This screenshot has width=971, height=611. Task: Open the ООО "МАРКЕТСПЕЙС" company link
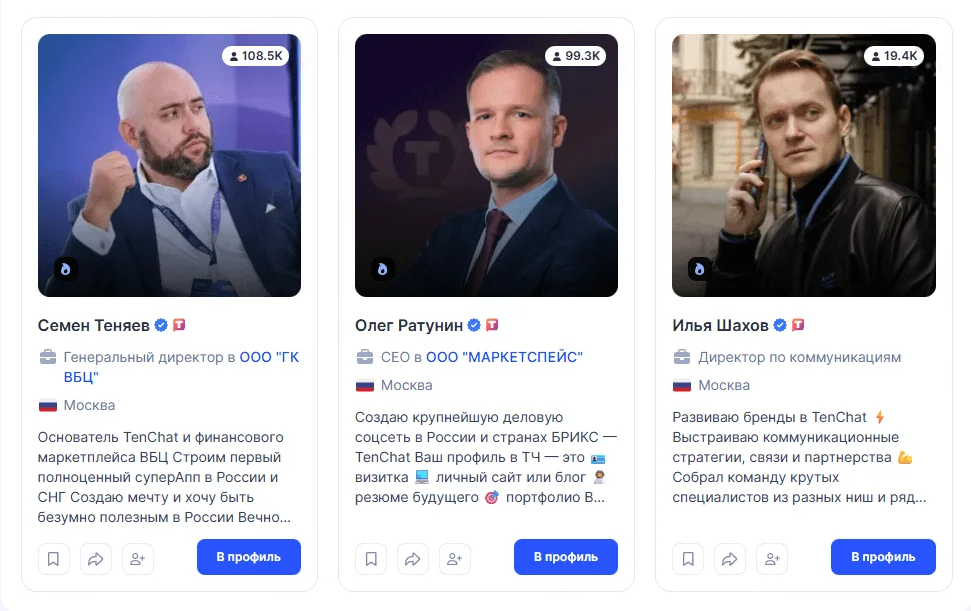click(504, 357)
